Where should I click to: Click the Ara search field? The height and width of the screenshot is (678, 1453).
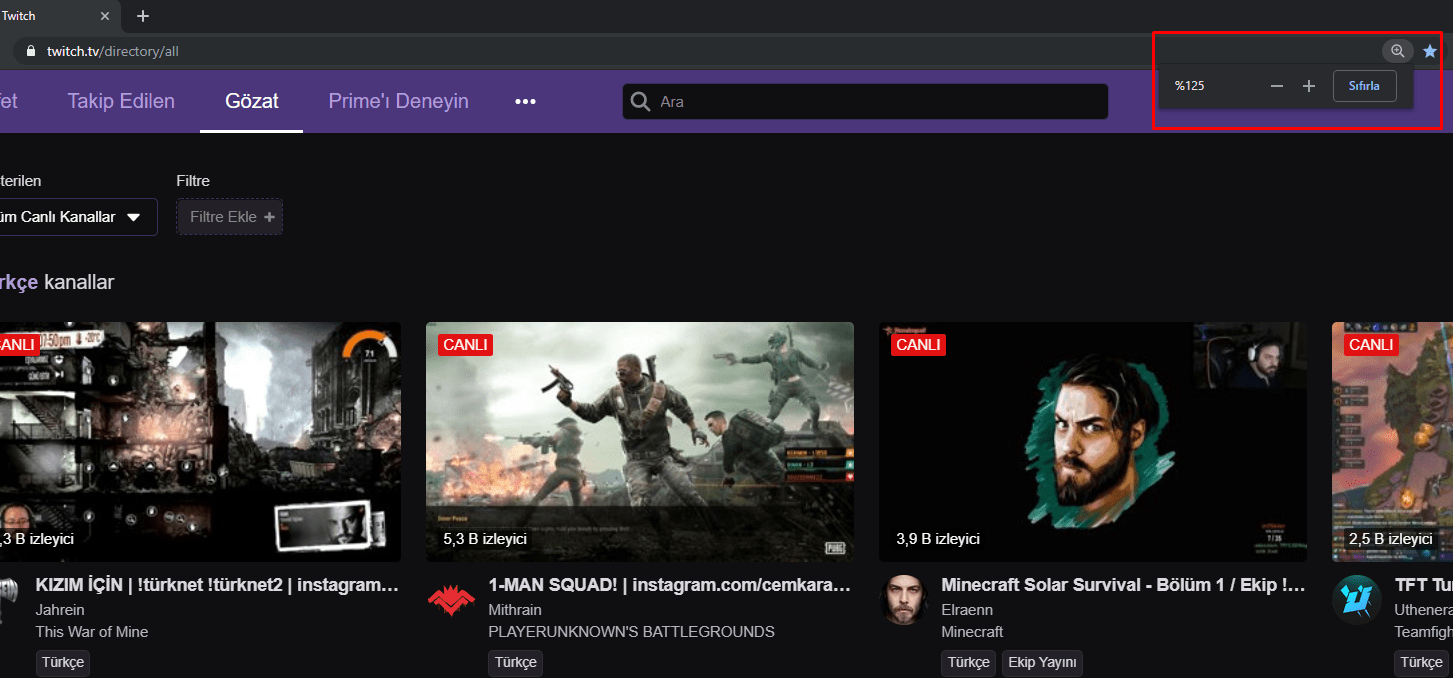(x=865, y=101)
